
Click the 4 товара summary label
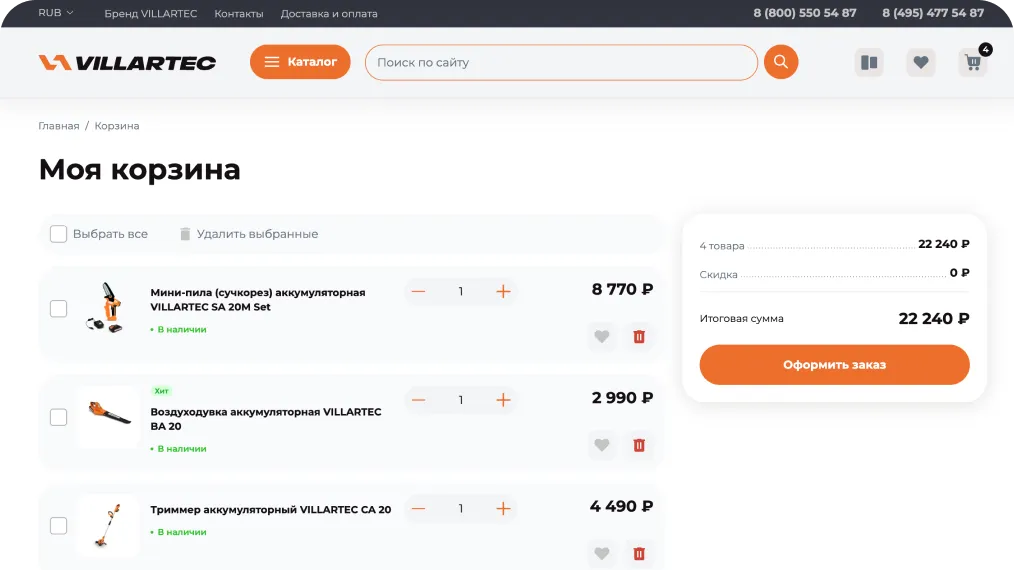coord(722,246)
